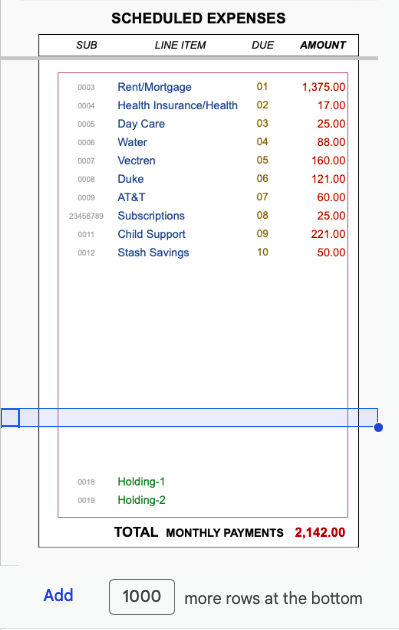Select the Rent/Mortgage line item cell
399x630 pixels.
[154, 87]
